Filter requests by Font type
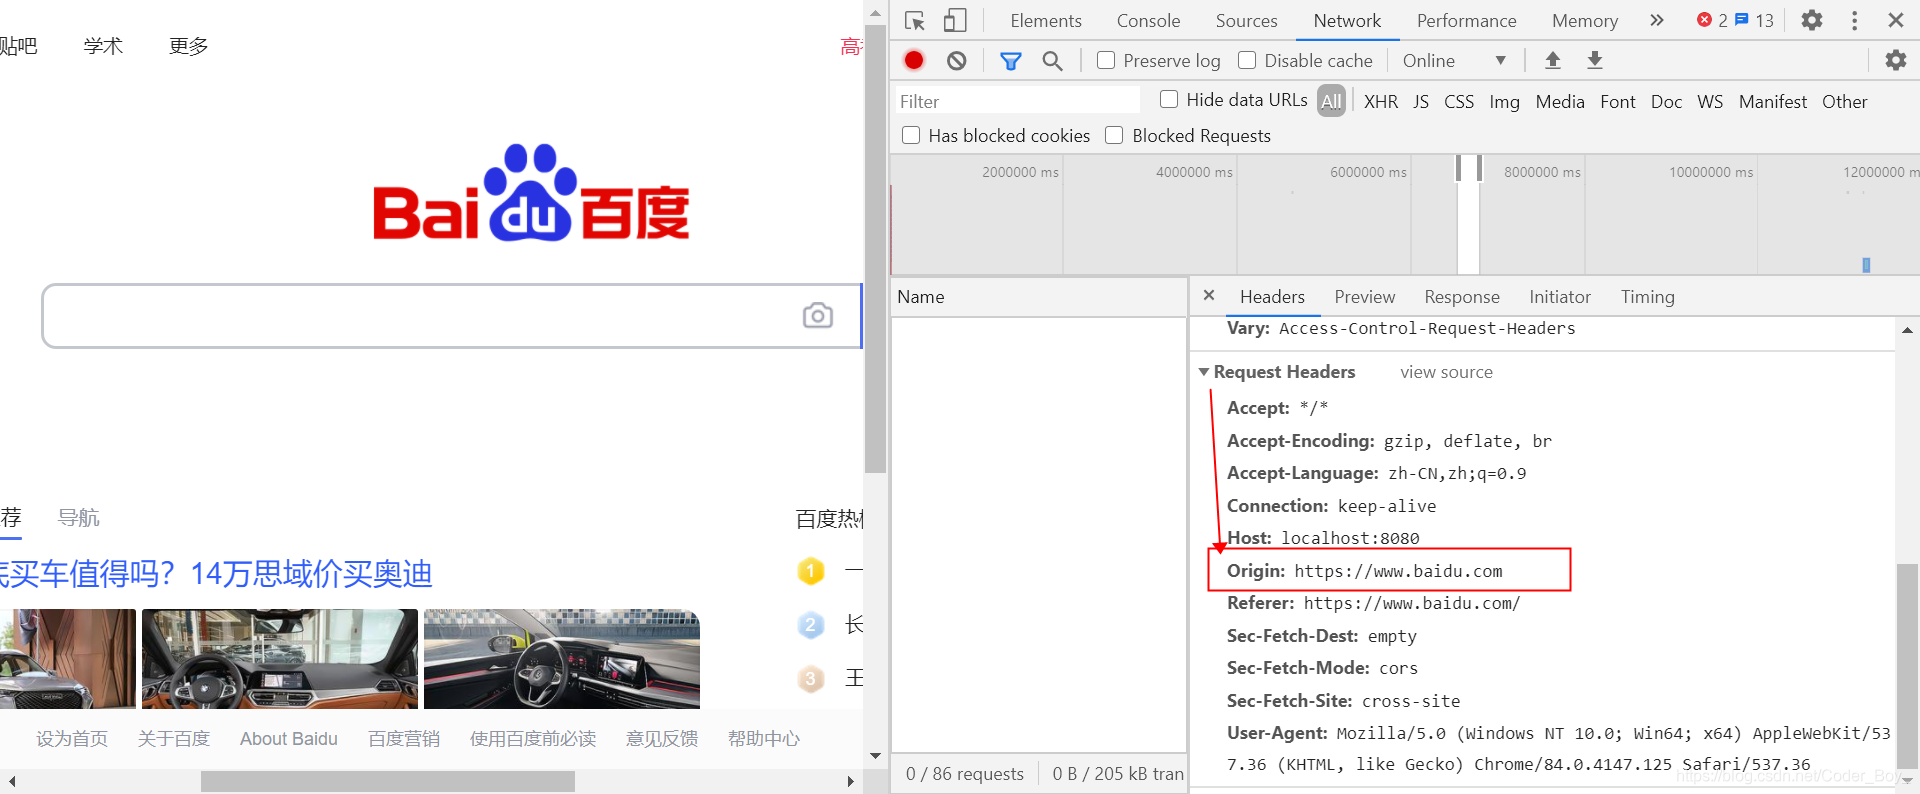The height and width of the screenshot is (794, 1920). pos(1618,102)
